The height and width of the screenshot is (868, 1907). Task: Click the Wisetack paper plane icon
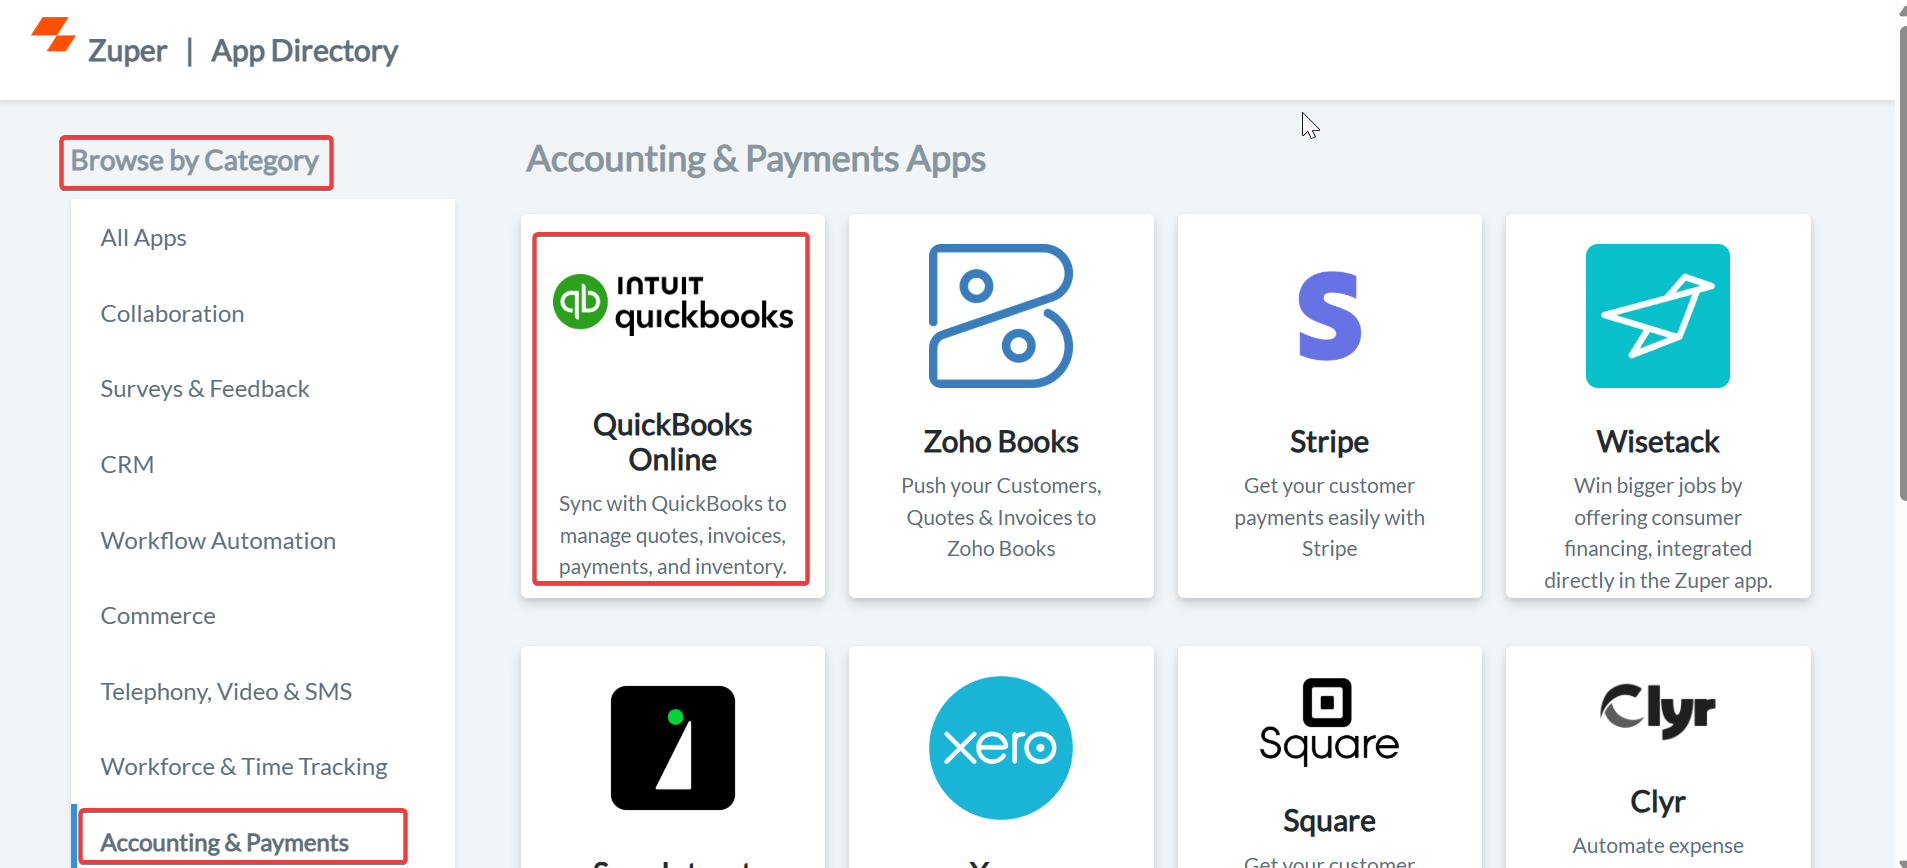1658,316
